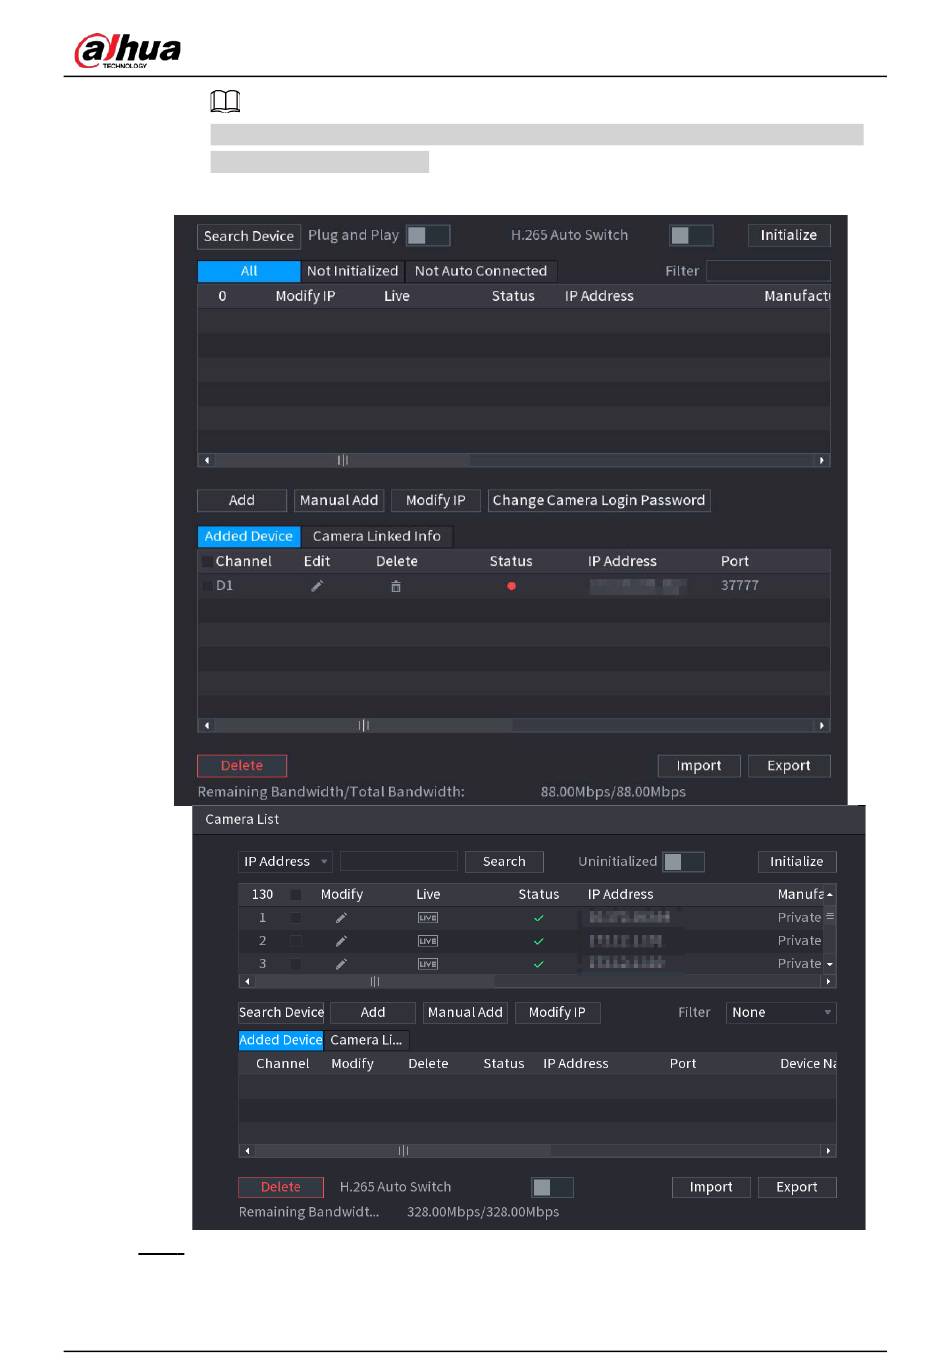Toggle H.265 Auto Switch in upper panel
This screenshot has width=950, height=1369.
click(691, 235)
